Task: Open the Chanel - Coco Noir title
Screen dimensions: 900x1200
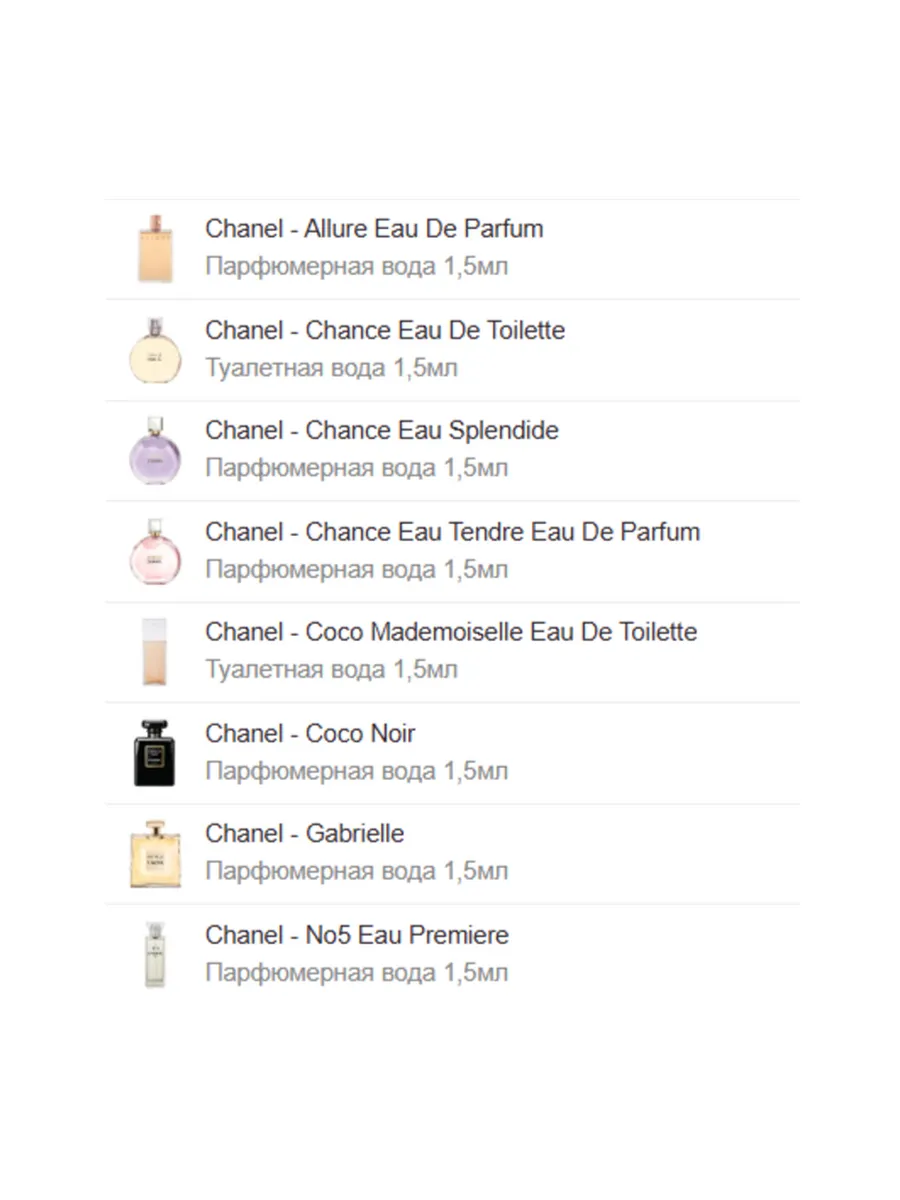Action: click(x=310, y=734)
